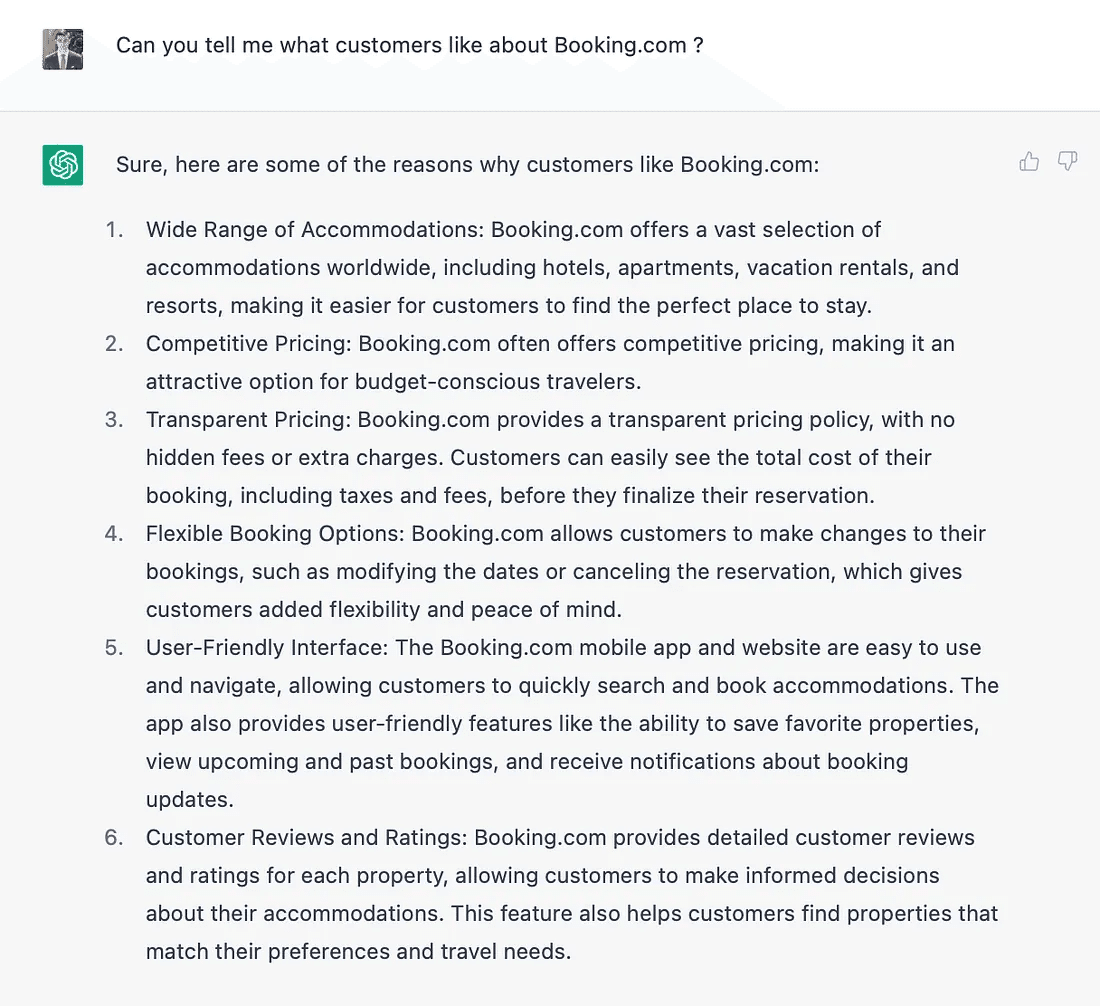Click list number 2 marker

pyautogui.click(x=114, y=344)
